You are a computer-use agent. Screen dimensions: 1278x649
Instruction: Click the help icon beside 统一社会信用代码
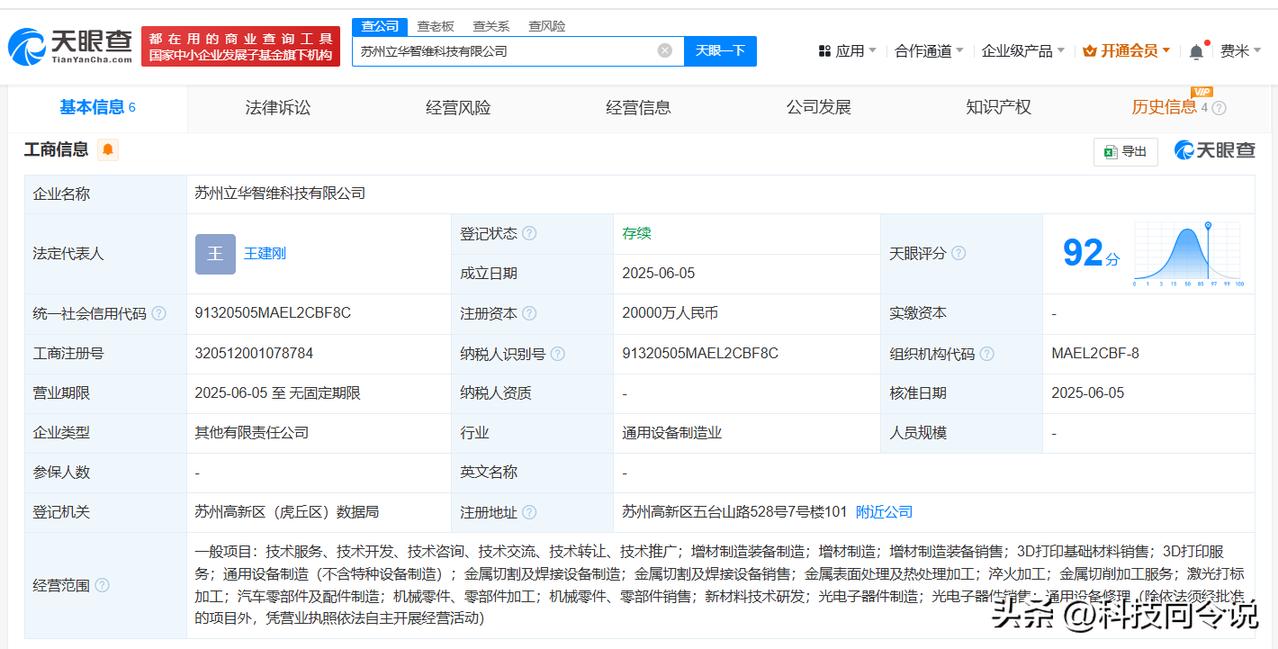(159, 314)
